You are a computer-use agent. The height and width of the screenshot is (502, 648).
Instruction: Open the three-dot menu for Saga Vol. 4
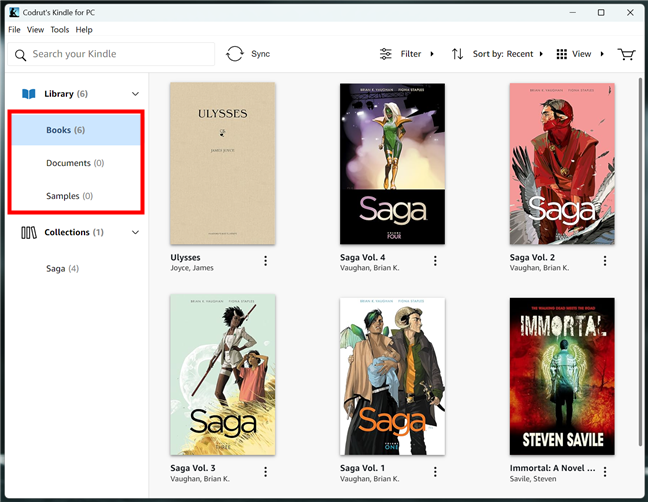pyautogui.click(x=435, y=261)
